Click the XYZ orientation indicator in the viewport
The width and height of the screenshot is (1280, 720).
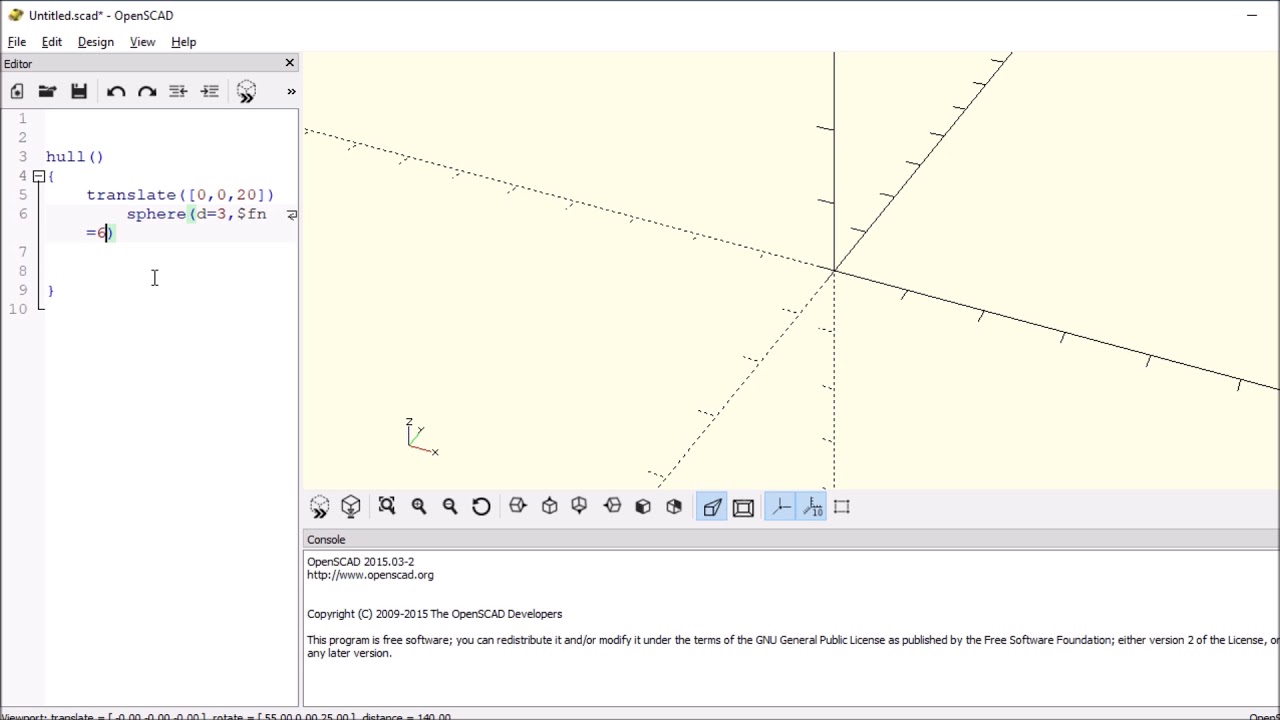click(x=421, y=438)
